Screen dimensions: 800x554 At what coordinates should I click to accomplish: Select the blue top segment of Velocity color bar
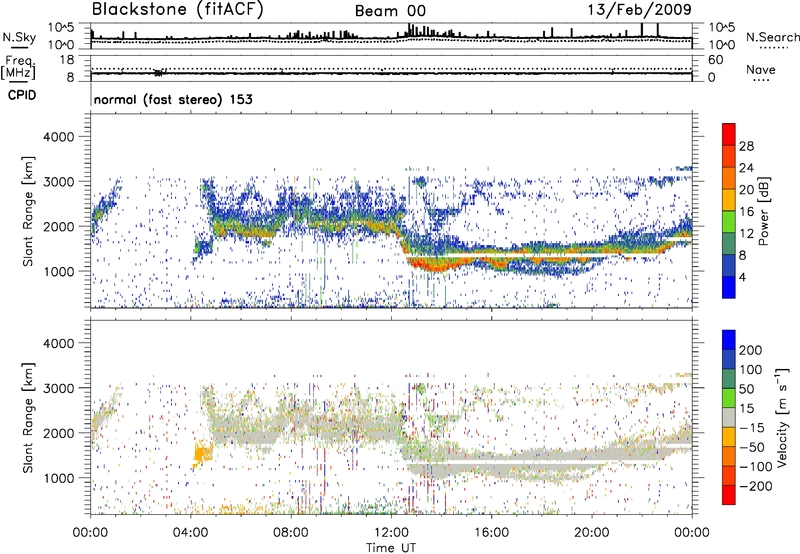[729, 340]
